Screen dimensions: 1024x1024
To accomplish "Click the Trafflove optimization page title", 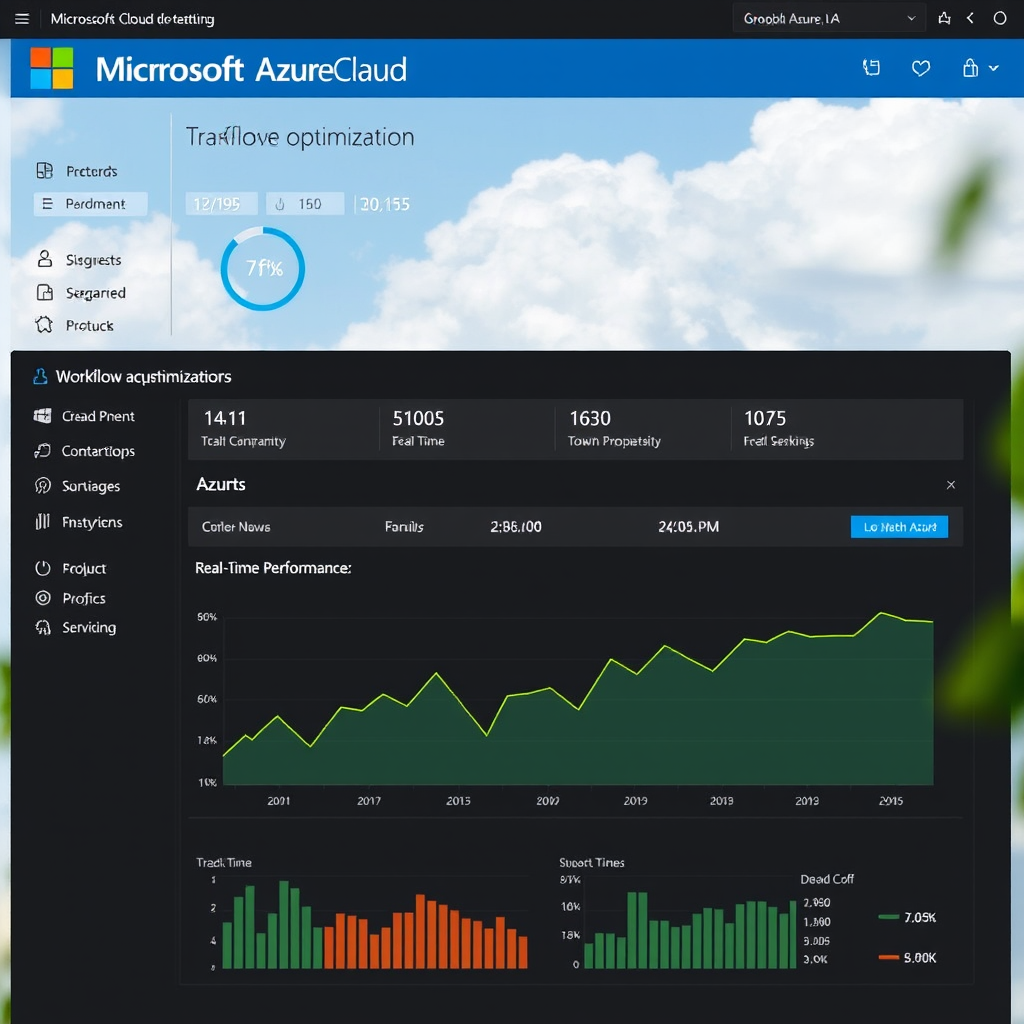I will click(300, 137).
